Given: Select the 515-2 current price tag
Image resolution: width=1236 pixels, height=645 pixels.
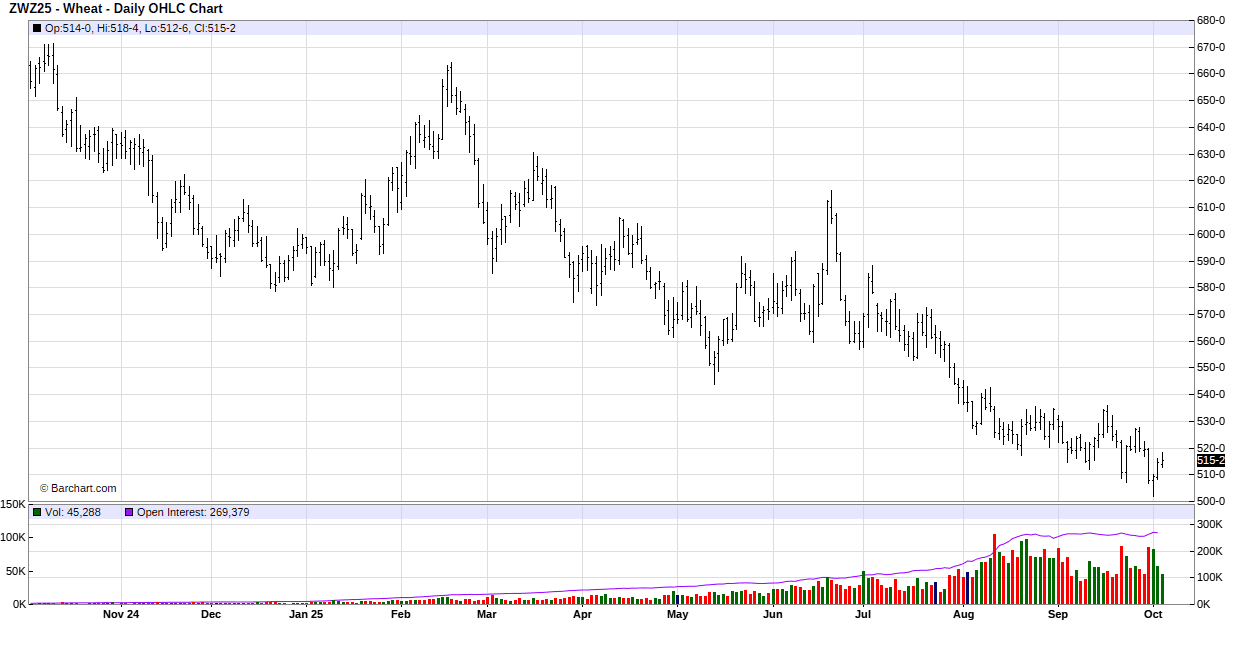Looking at the screenshot, I should 1210,460.
